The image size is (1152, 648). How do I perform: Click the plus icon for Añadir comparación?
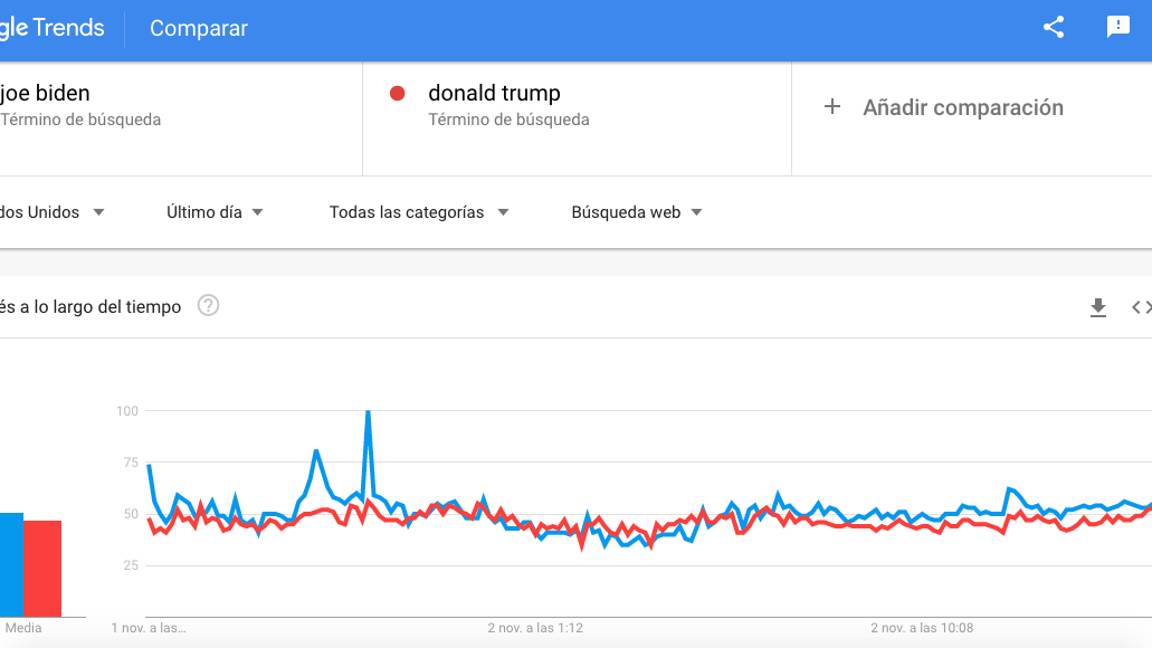pyautogui.click(x=832, y=107)
